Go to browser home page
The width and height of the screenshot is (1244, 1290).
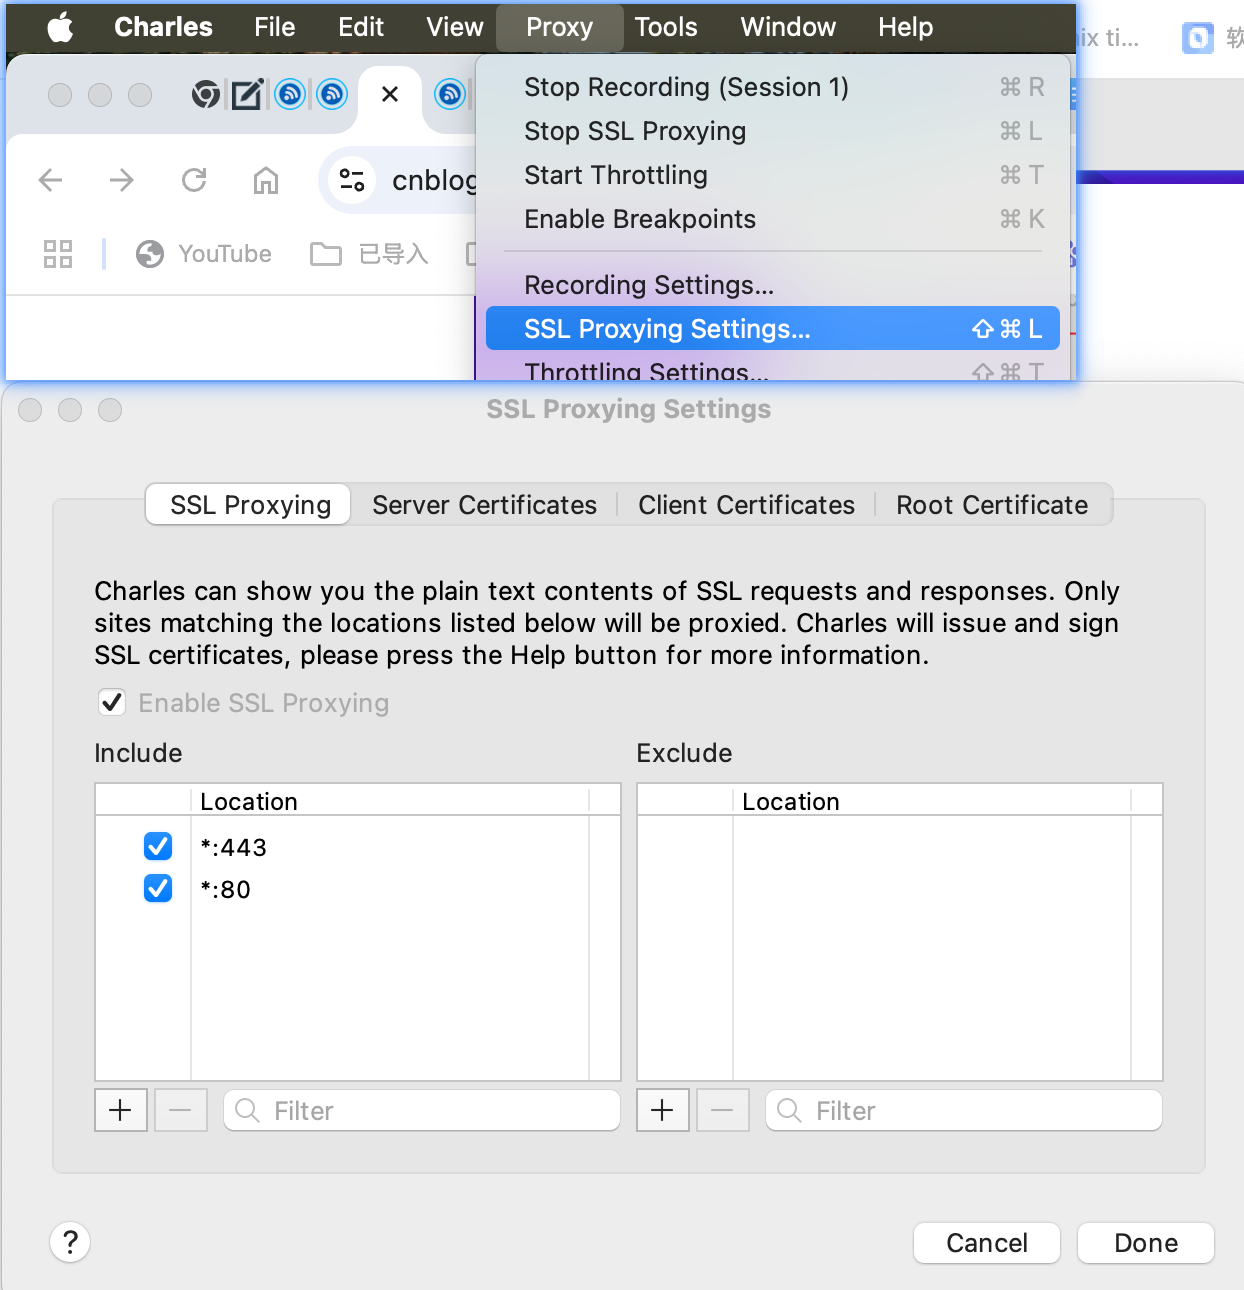(266, 180)
